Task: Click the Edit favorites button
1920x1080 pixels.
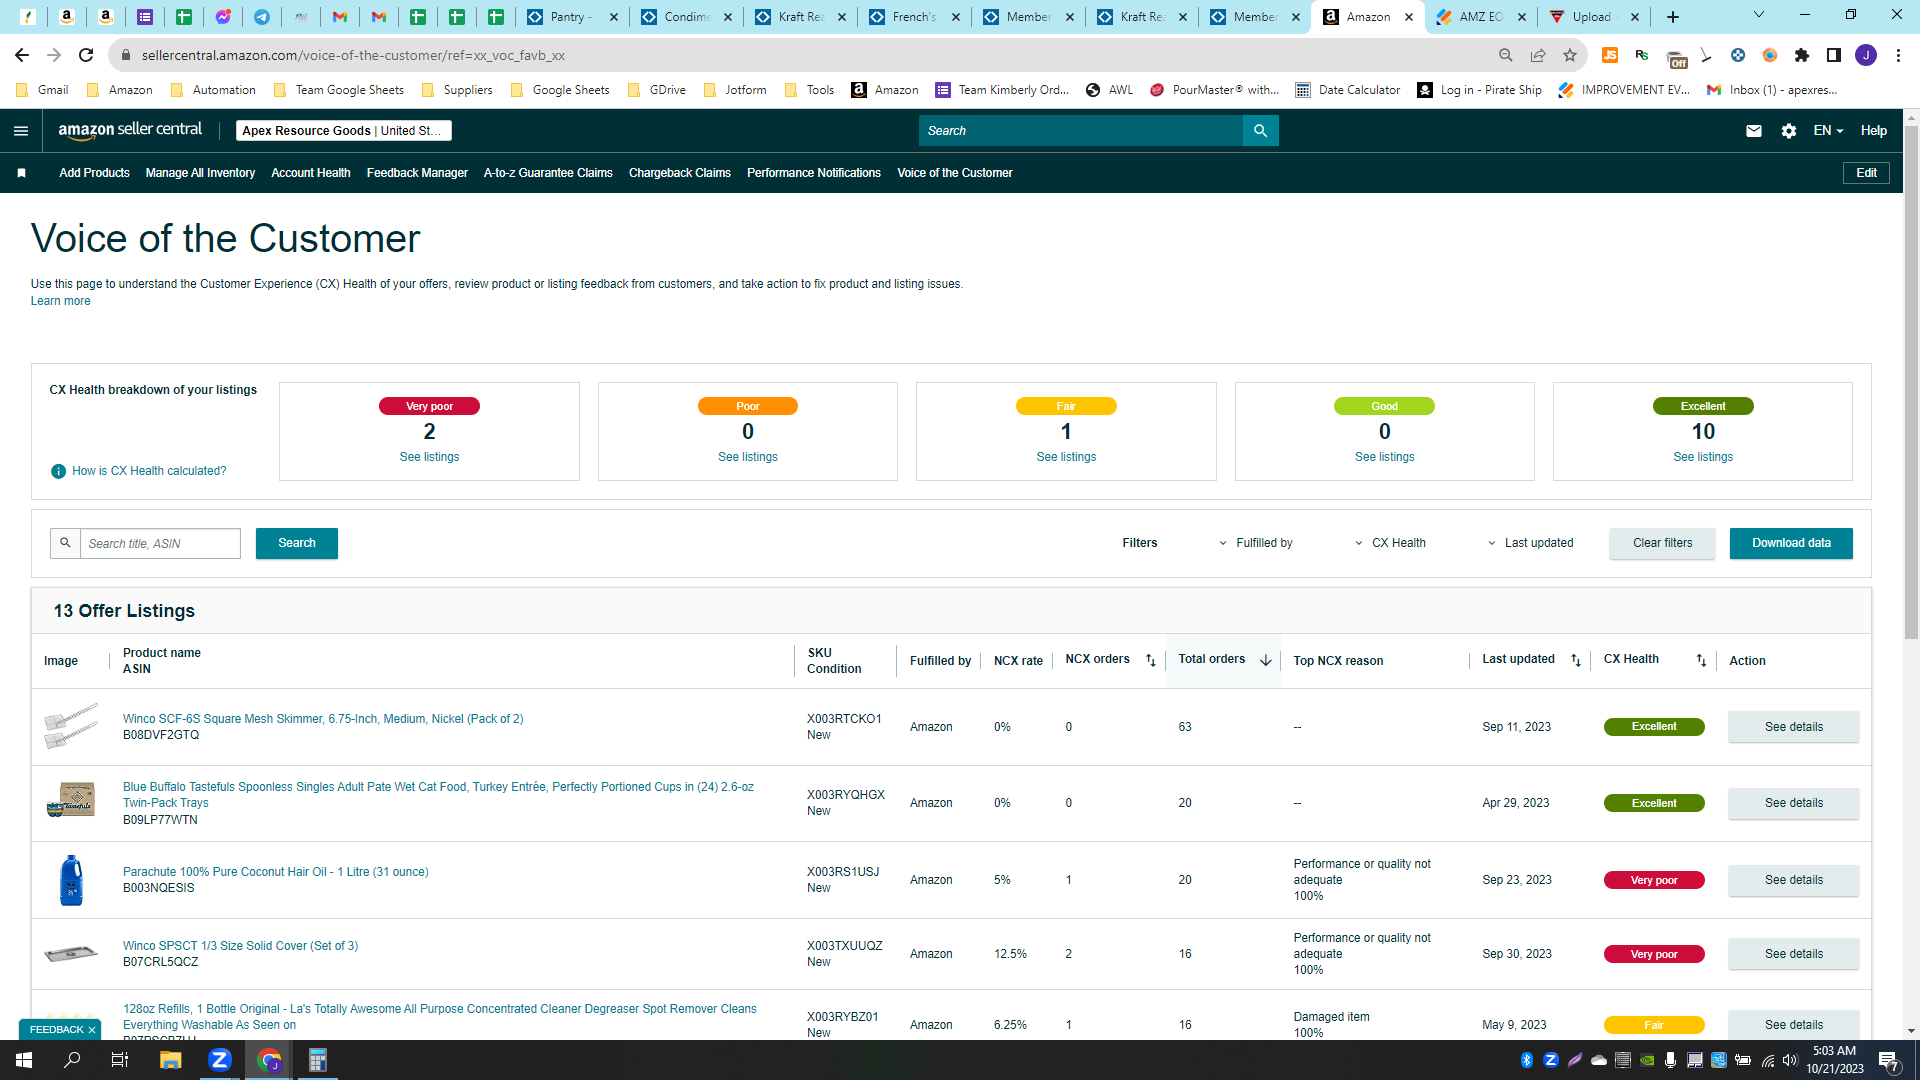Action: point(1866,173)
